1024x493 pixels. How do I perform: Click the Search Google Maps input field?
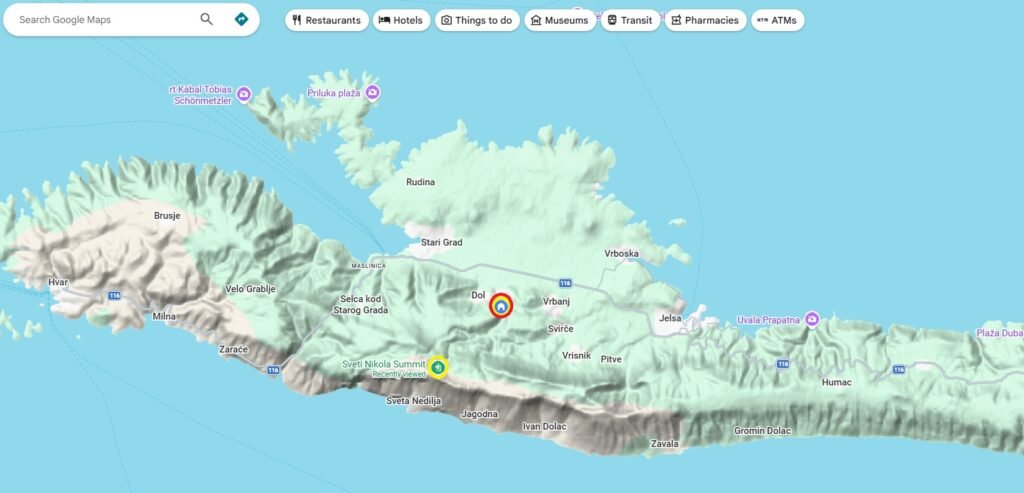(104, 20)
